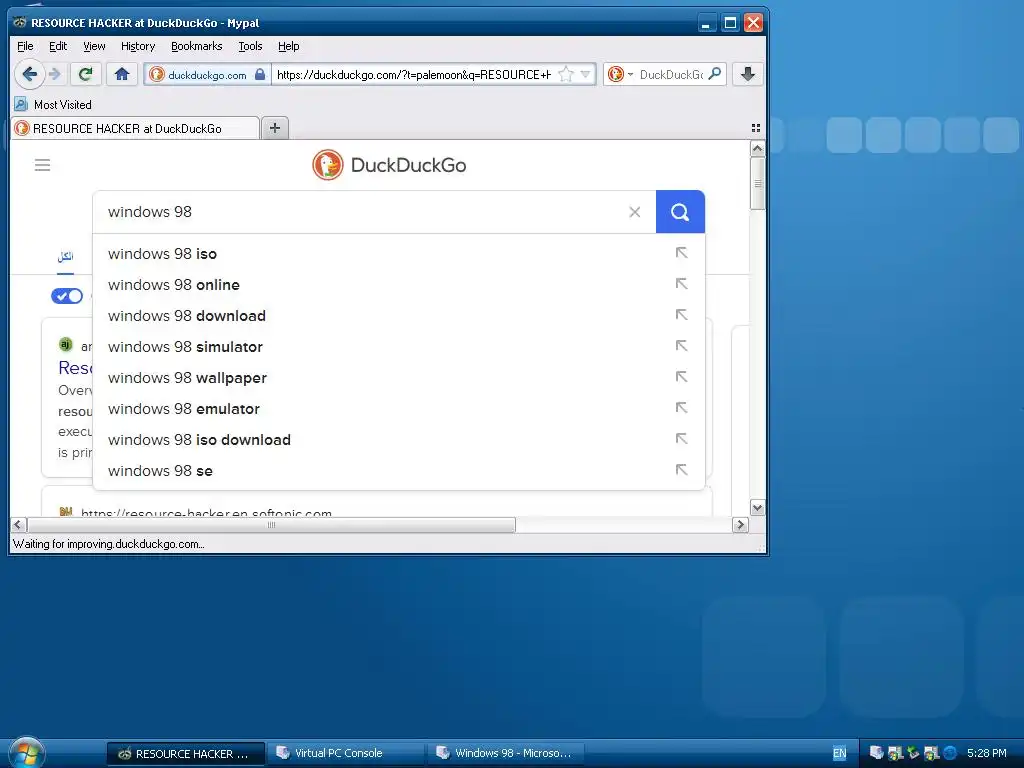The image size is (1024, 768).
Task: Open the Edit menu
Action: 58,46
